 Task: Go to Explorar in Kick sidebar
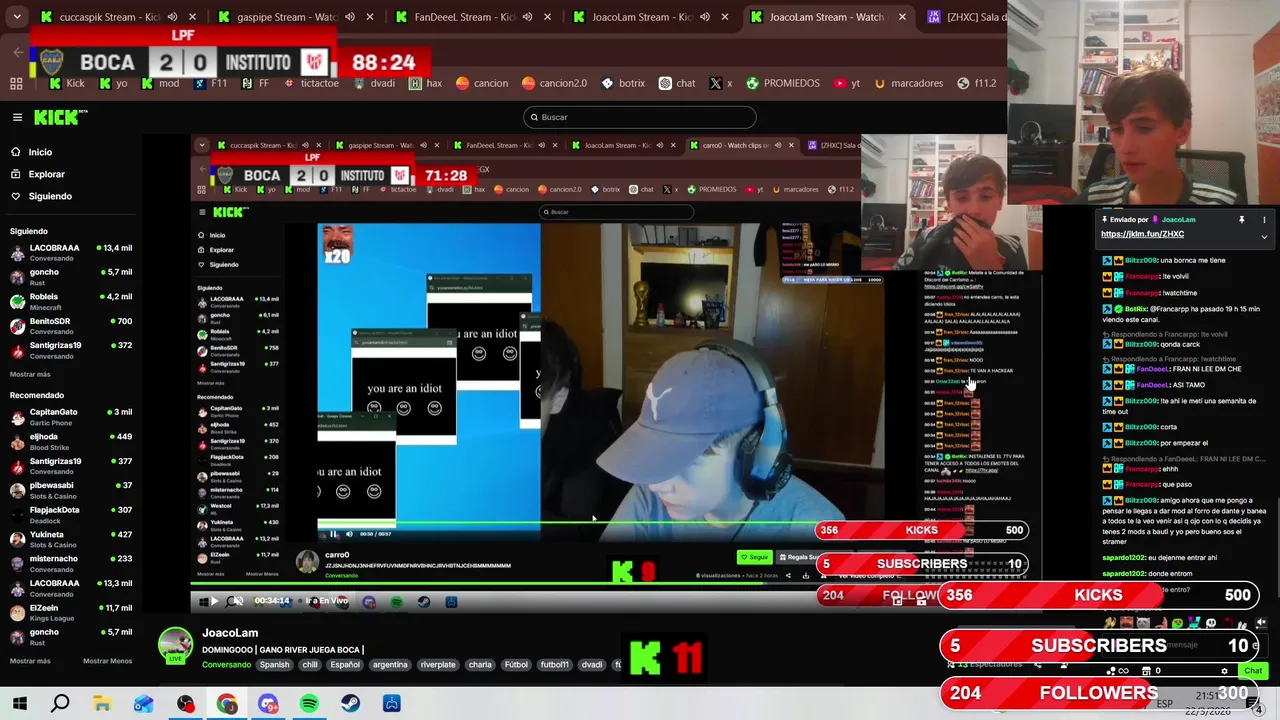coord(46,174)
